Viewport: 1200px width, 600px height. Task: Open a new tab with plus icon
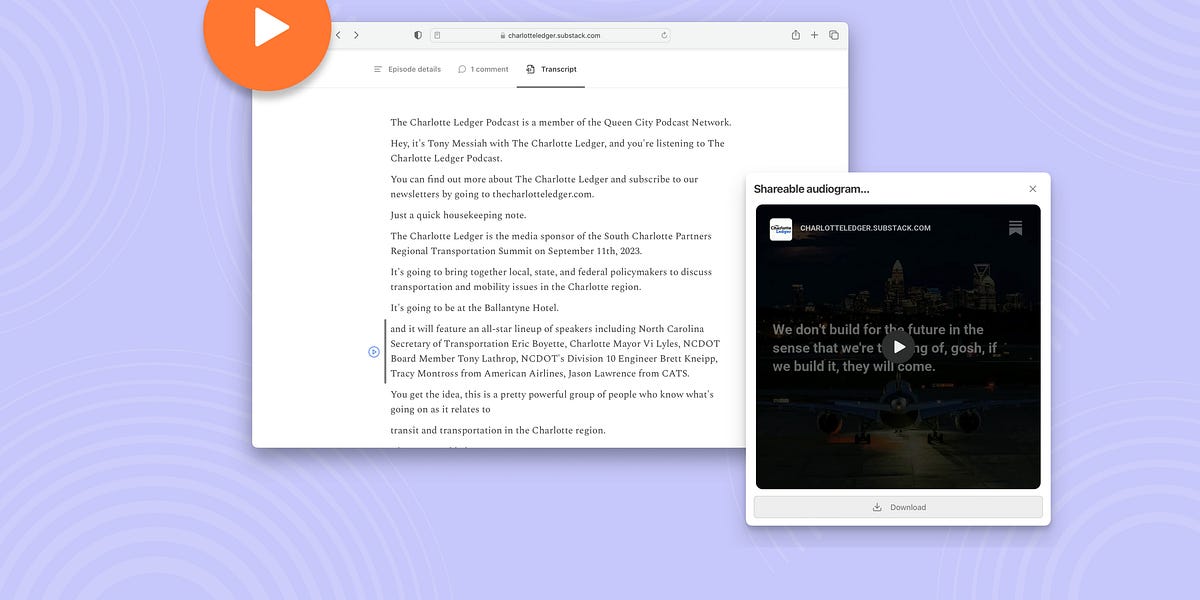[x=814, y=35]
